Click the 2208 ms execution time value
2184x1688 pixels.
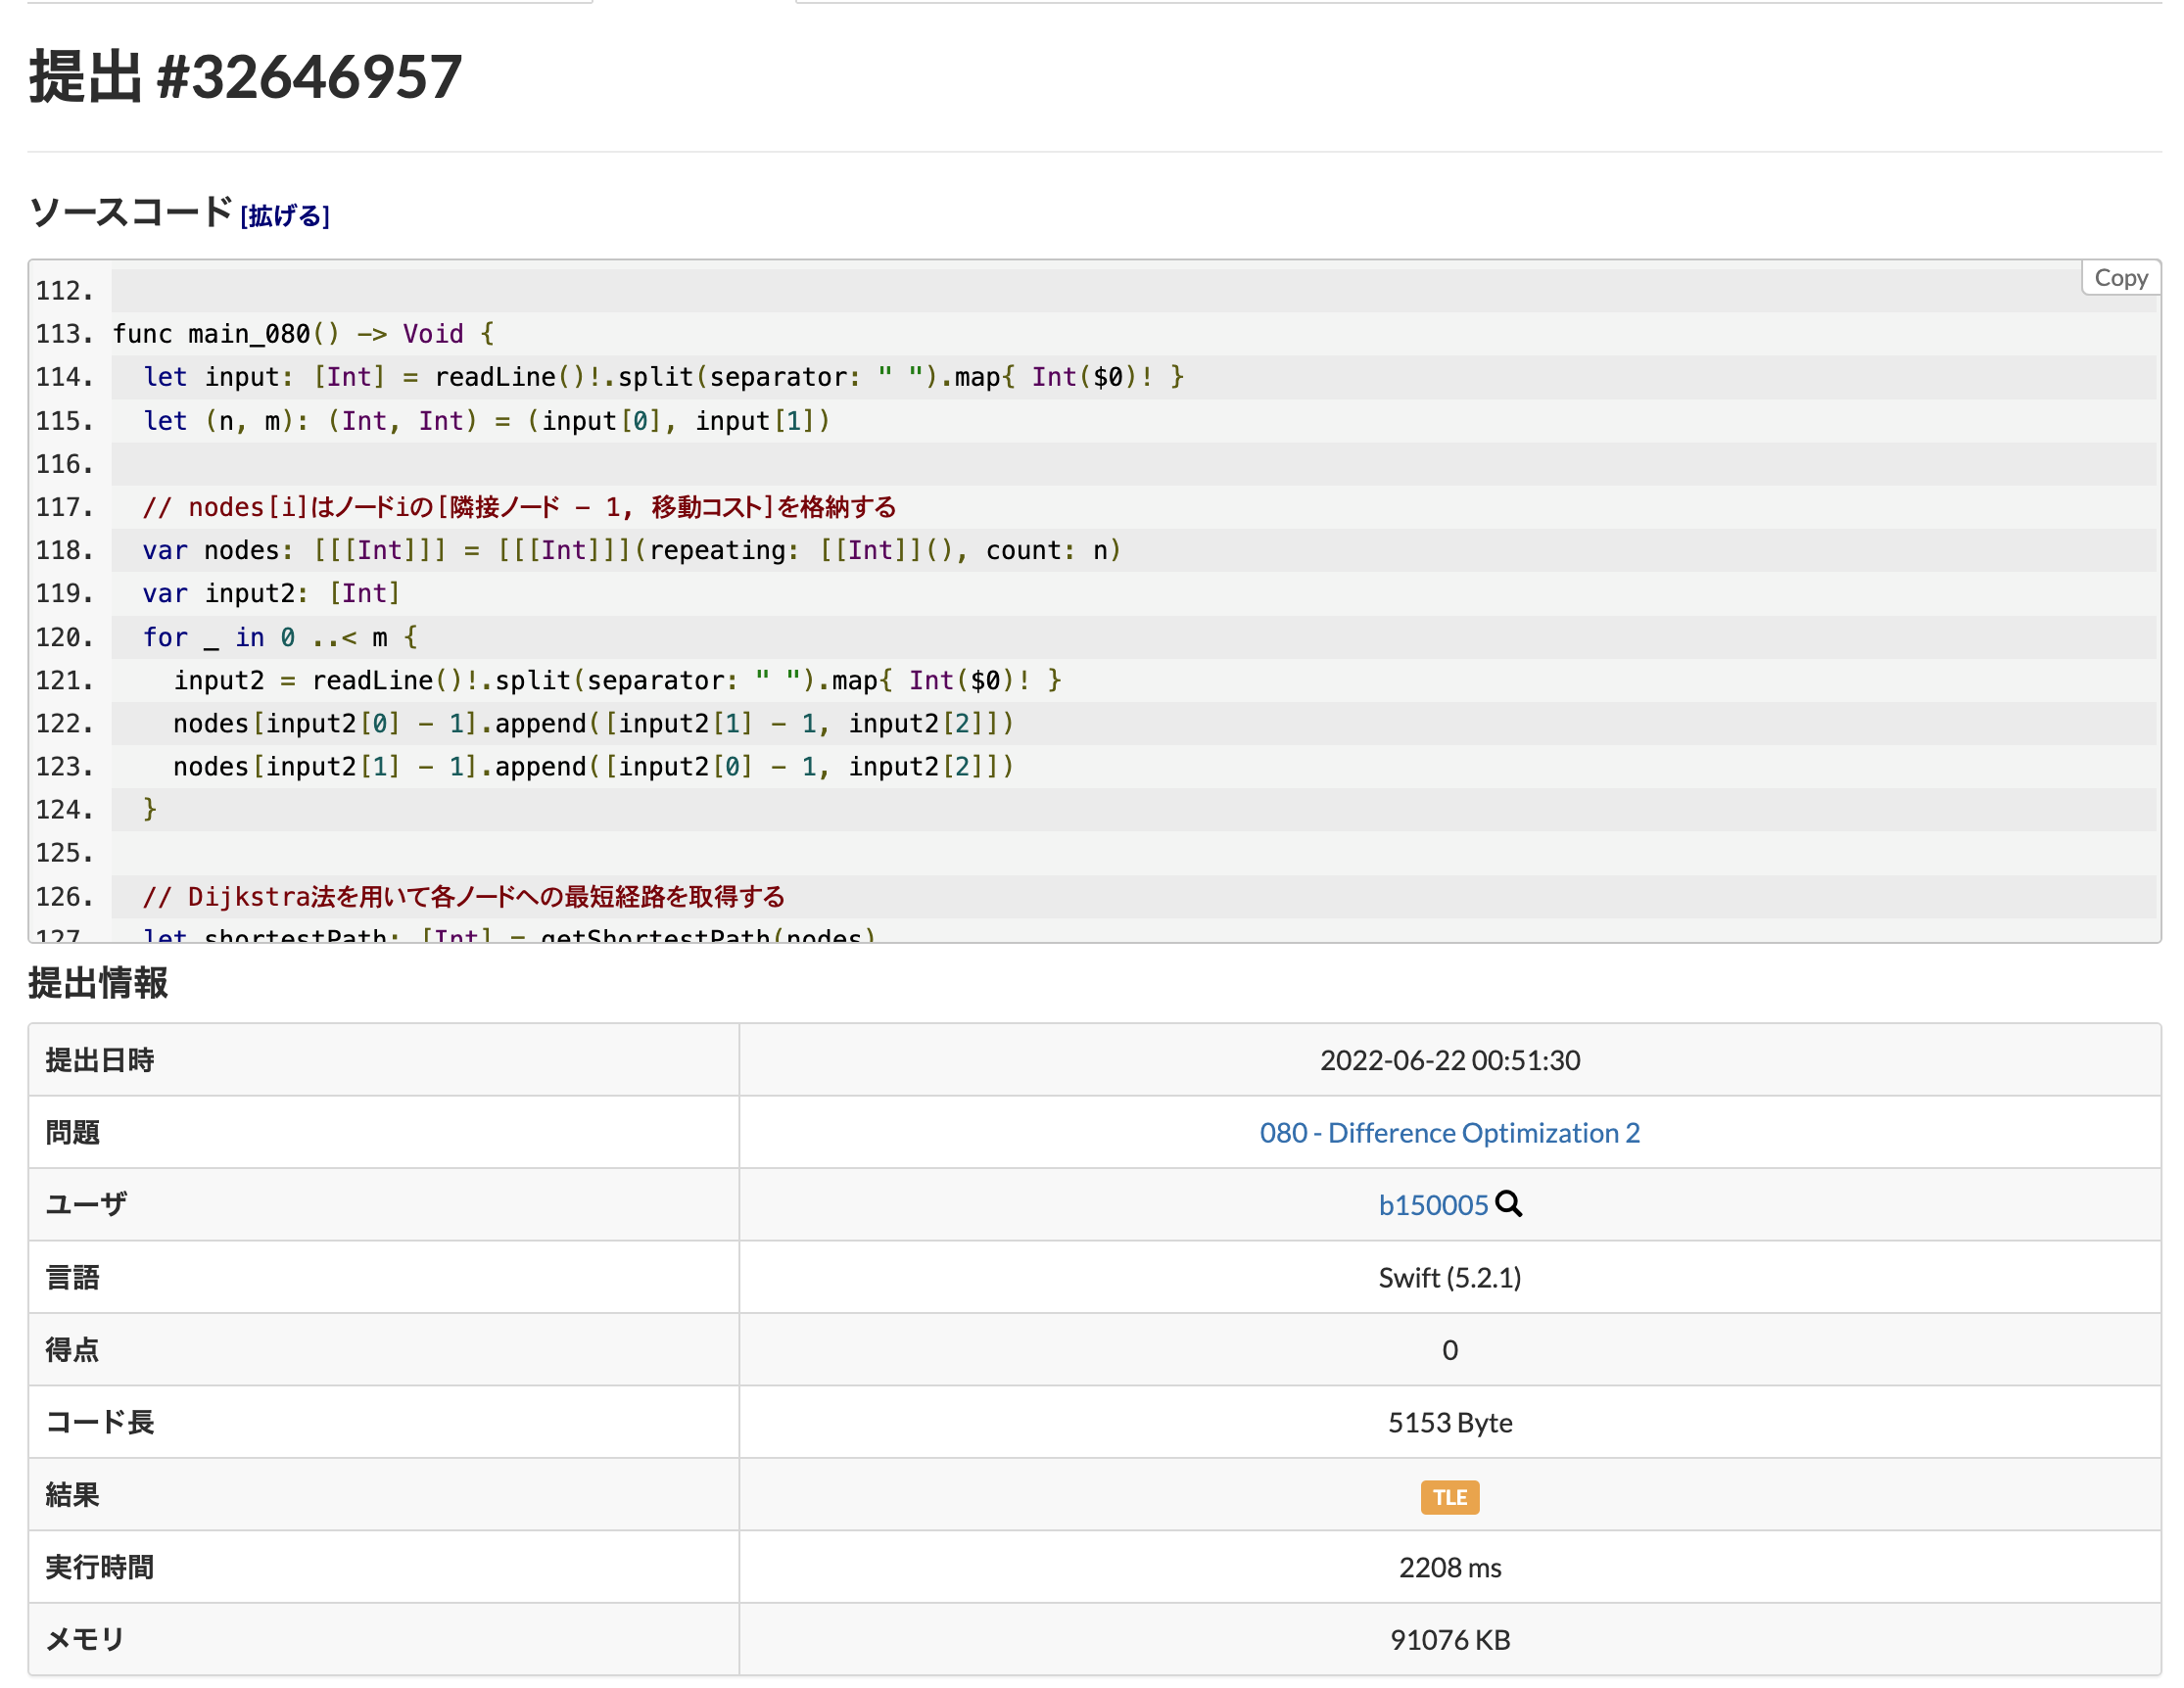(x=1449, y=1567)
